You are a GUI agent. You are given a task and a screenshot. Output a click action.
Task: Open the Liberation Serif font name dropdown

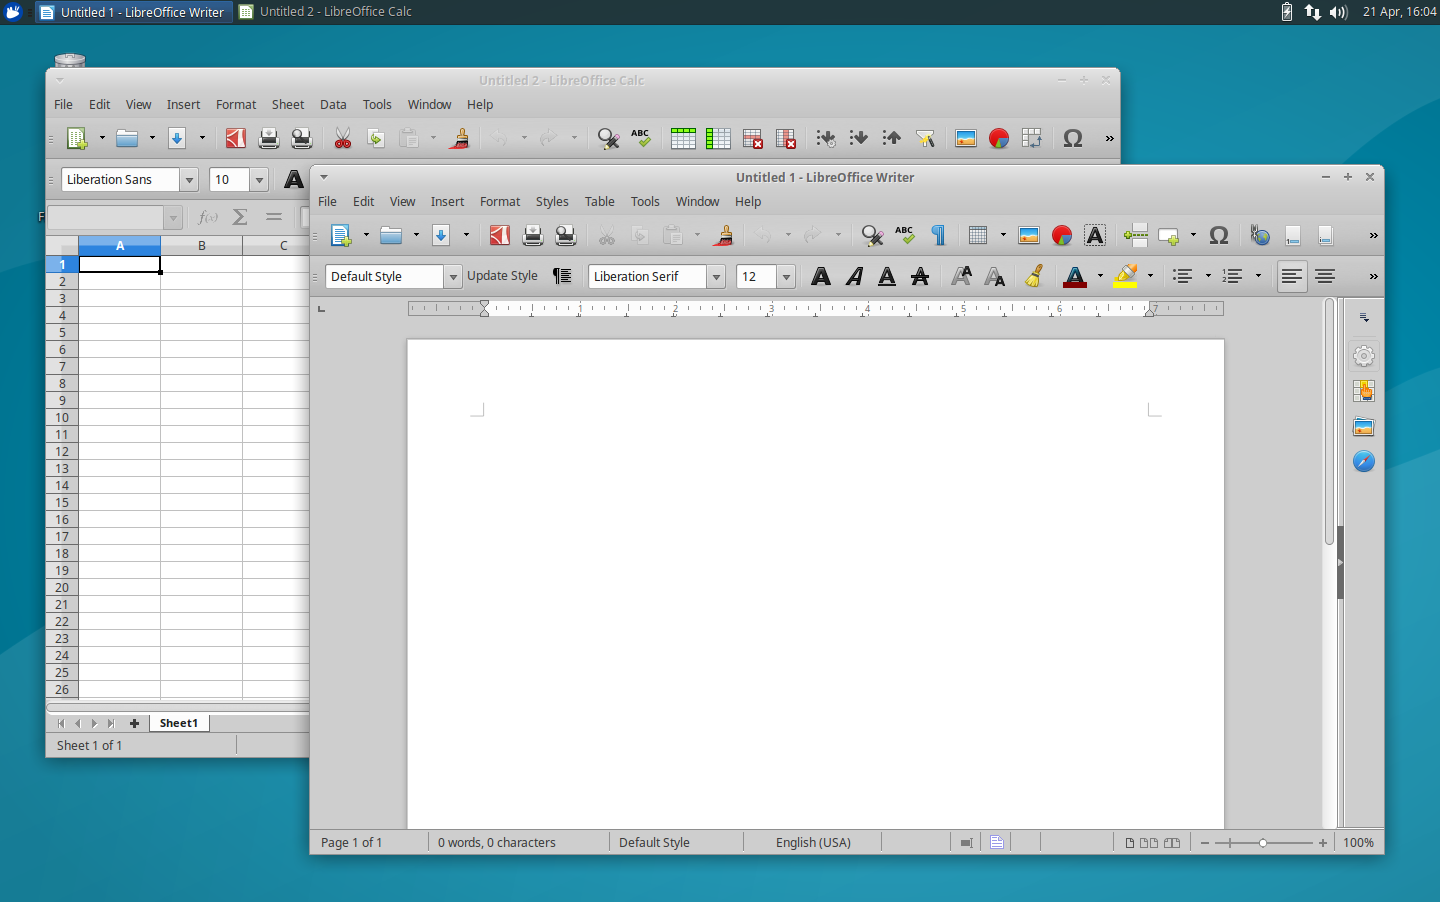click(x=716, y=277)
